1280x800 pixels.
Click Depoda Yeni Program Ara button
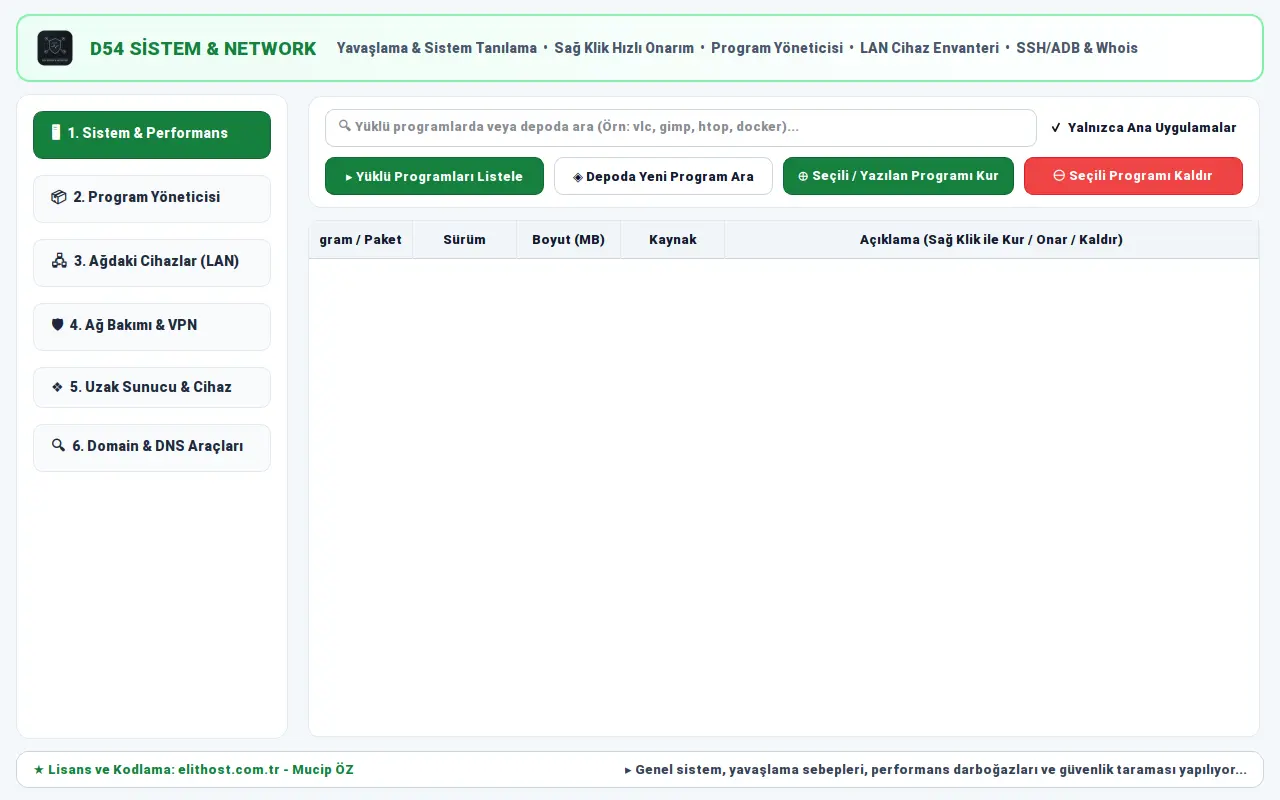663,176
